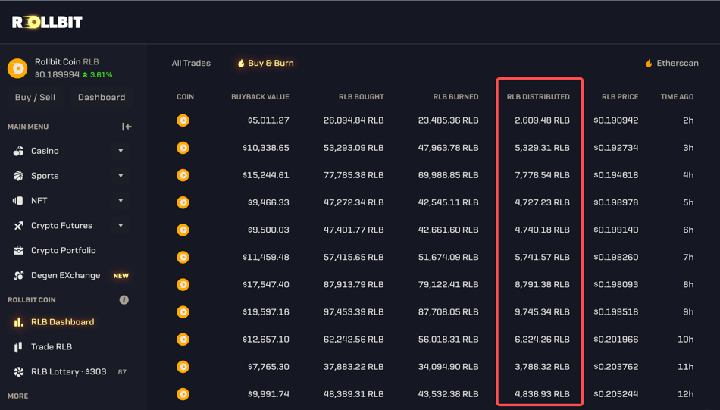
Task: Switch to the All Trades tab
Action: coord(191,63)
